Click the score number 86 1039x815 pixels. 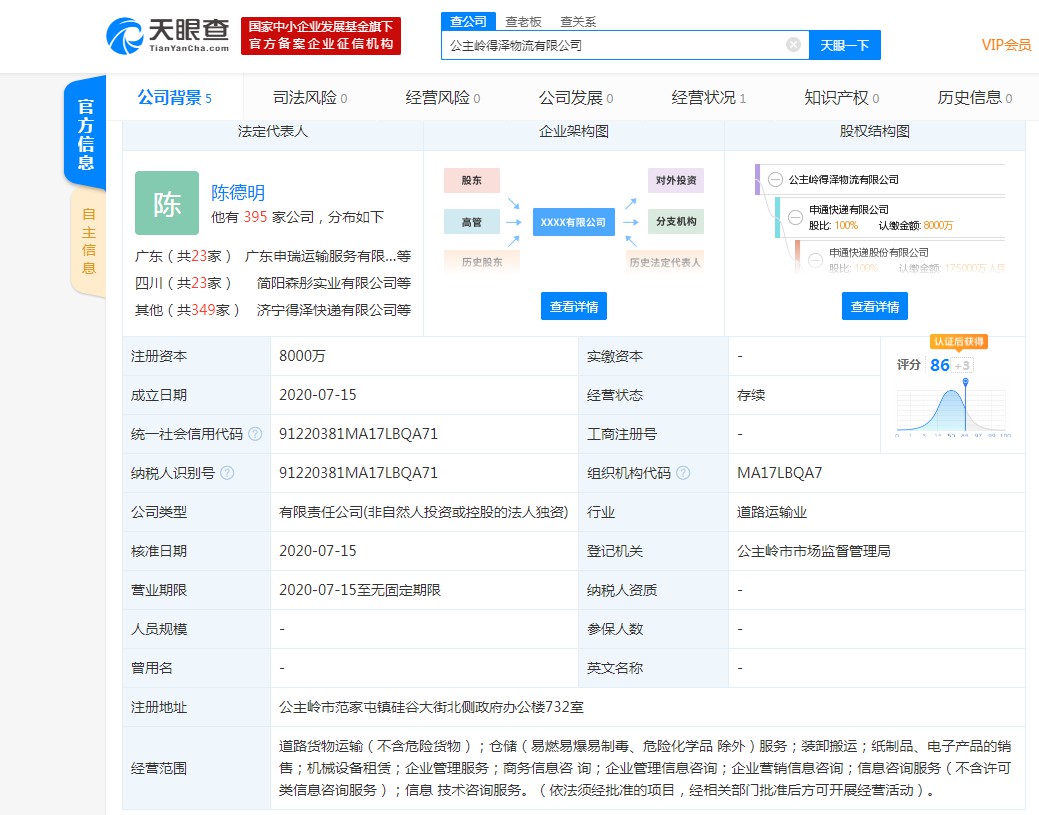940,365
